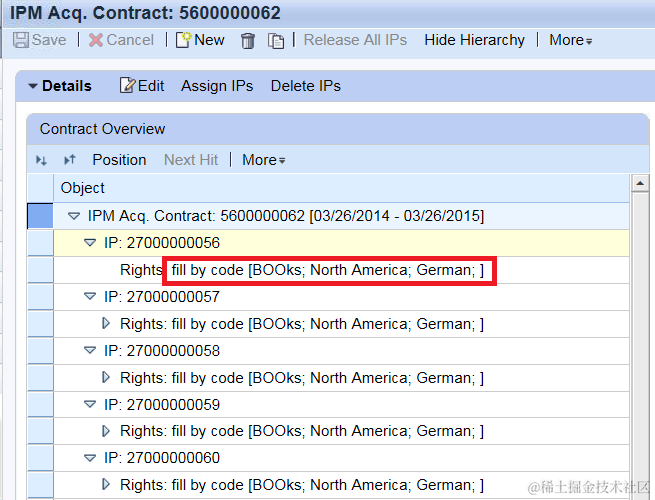Collapse the IP: 27000000059 node
The image size is (655, 500).
[x=90, y=404]
